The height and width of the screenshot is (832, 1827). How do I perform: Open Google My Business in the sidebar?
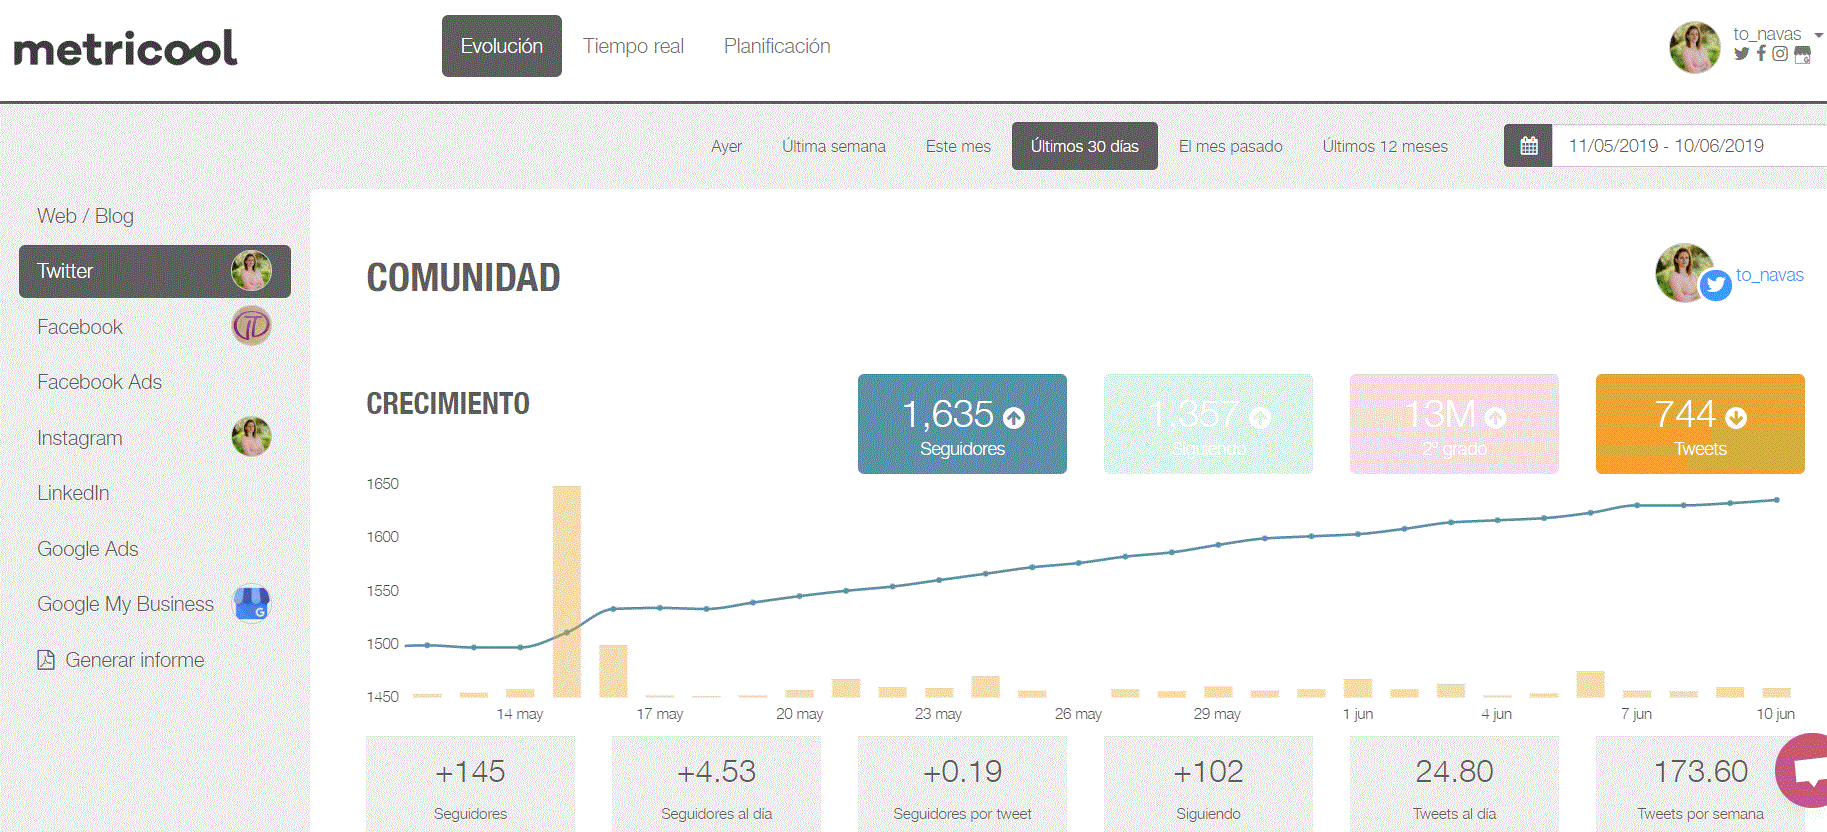(125, 604)
